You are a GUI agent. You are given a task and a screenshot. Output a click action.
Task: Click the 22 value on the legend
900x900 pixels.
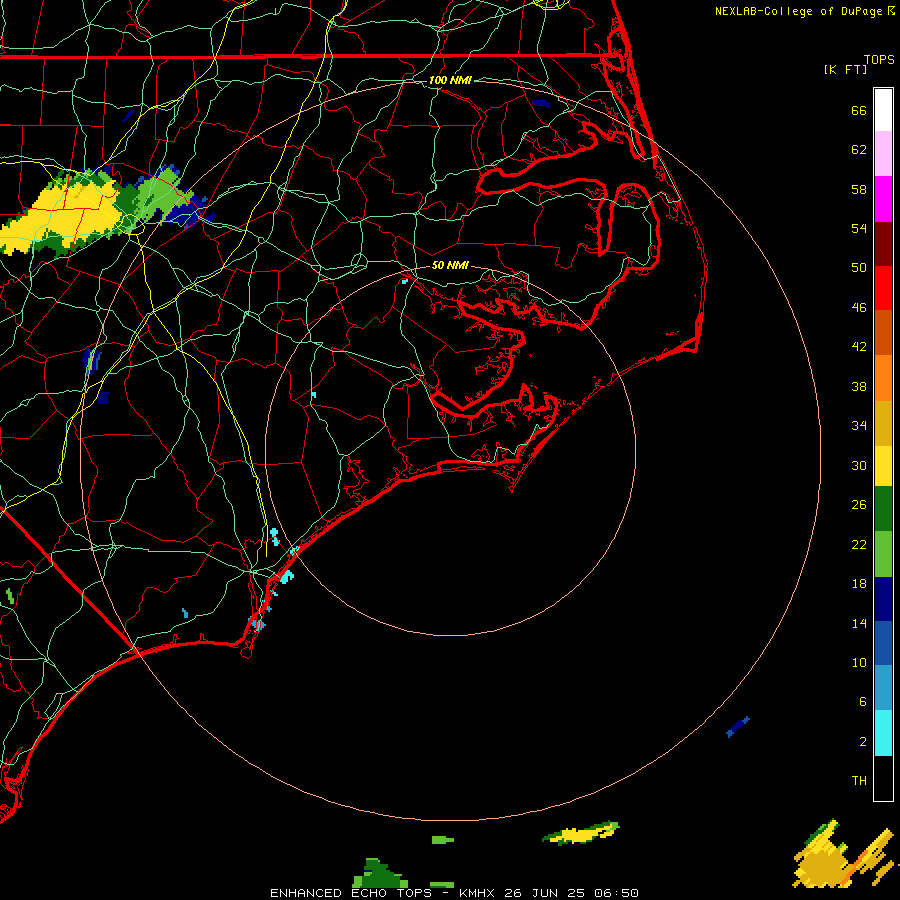pos(859,544)
